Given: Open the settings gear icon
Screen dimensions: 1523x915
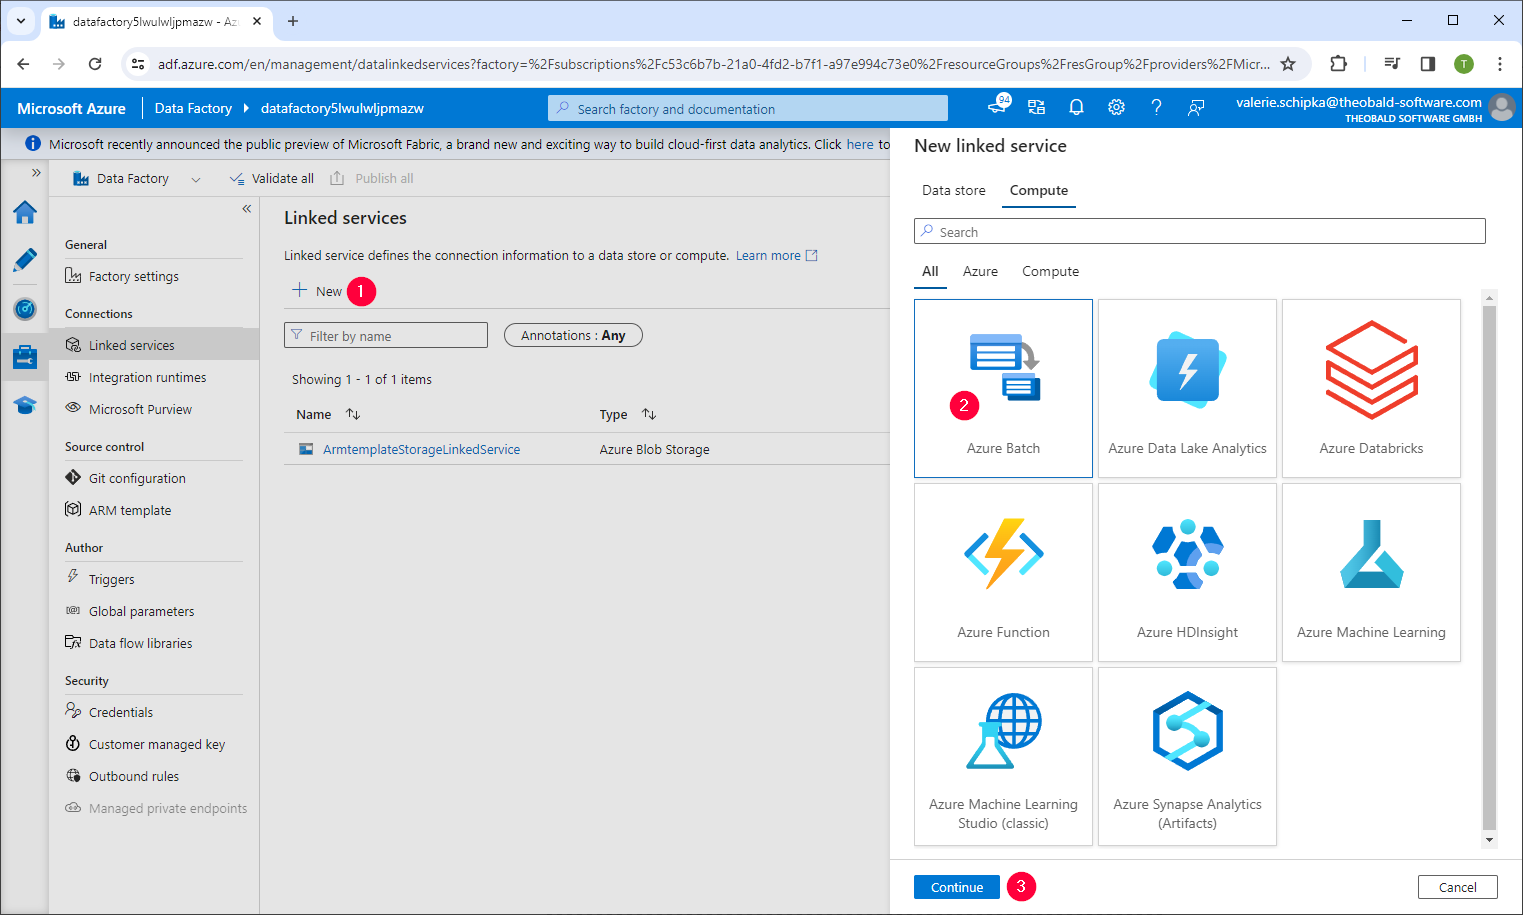Looking at the screenshot, I should pos(1116,107).
